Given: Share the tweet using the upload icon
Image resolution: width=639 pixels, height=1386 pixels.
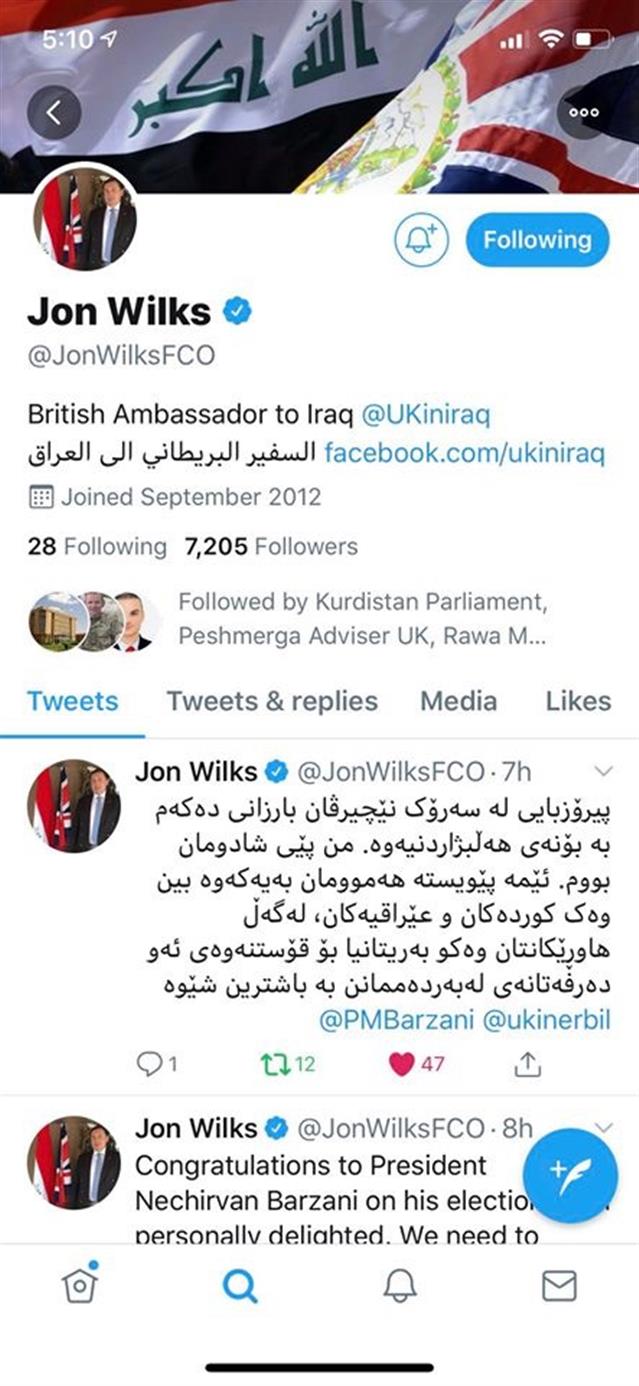Looking at the screenshot, I should click(x=527, y=1063).
